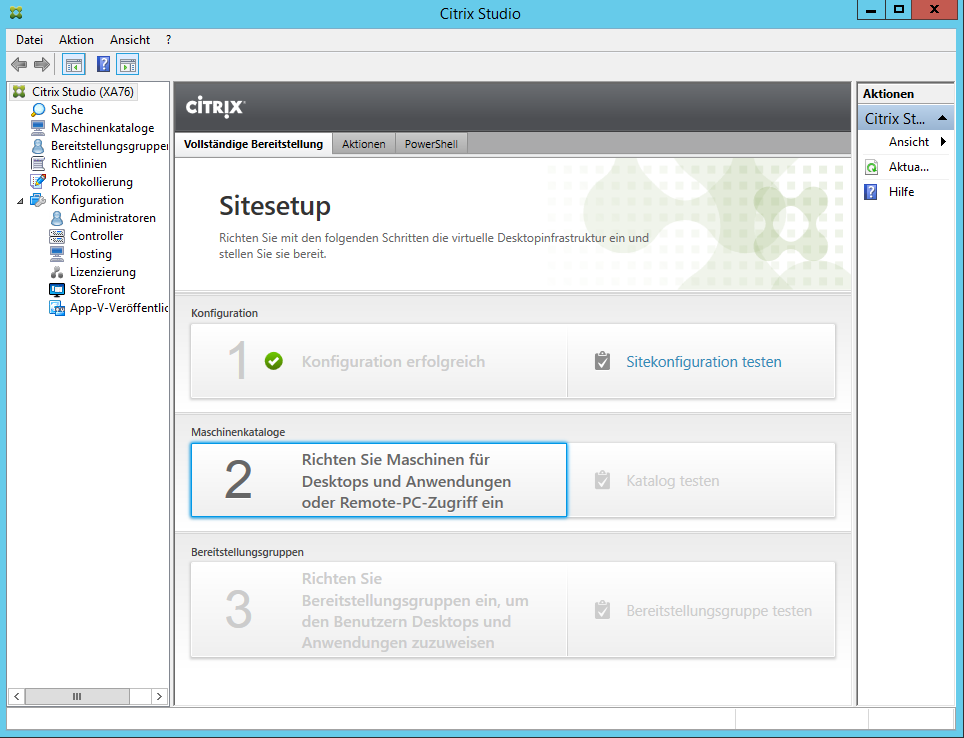Click the Citrix Studio icon in title bar
Viewport: 964px width, 738px height.
tap(16, 12)
